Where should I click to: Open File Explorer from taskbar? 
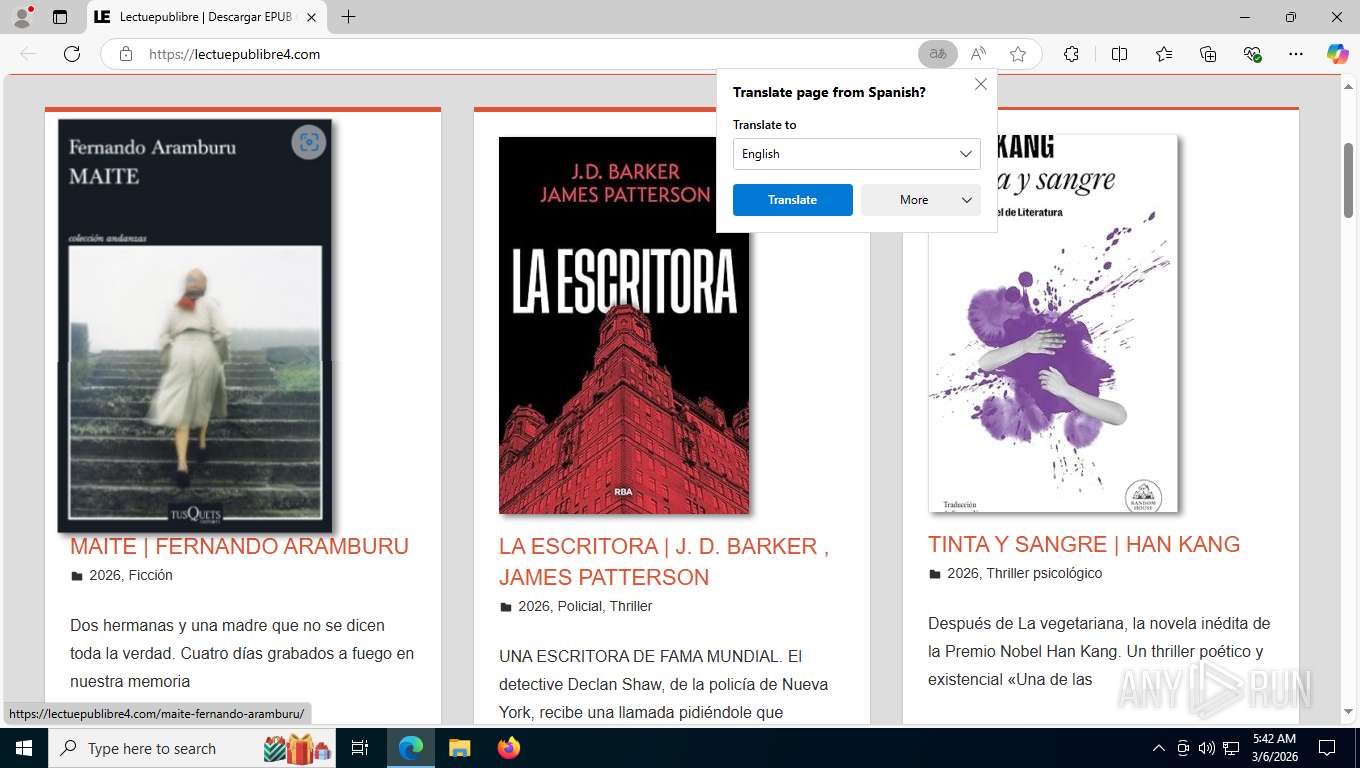pyautogui.click(x=459, y=748)
